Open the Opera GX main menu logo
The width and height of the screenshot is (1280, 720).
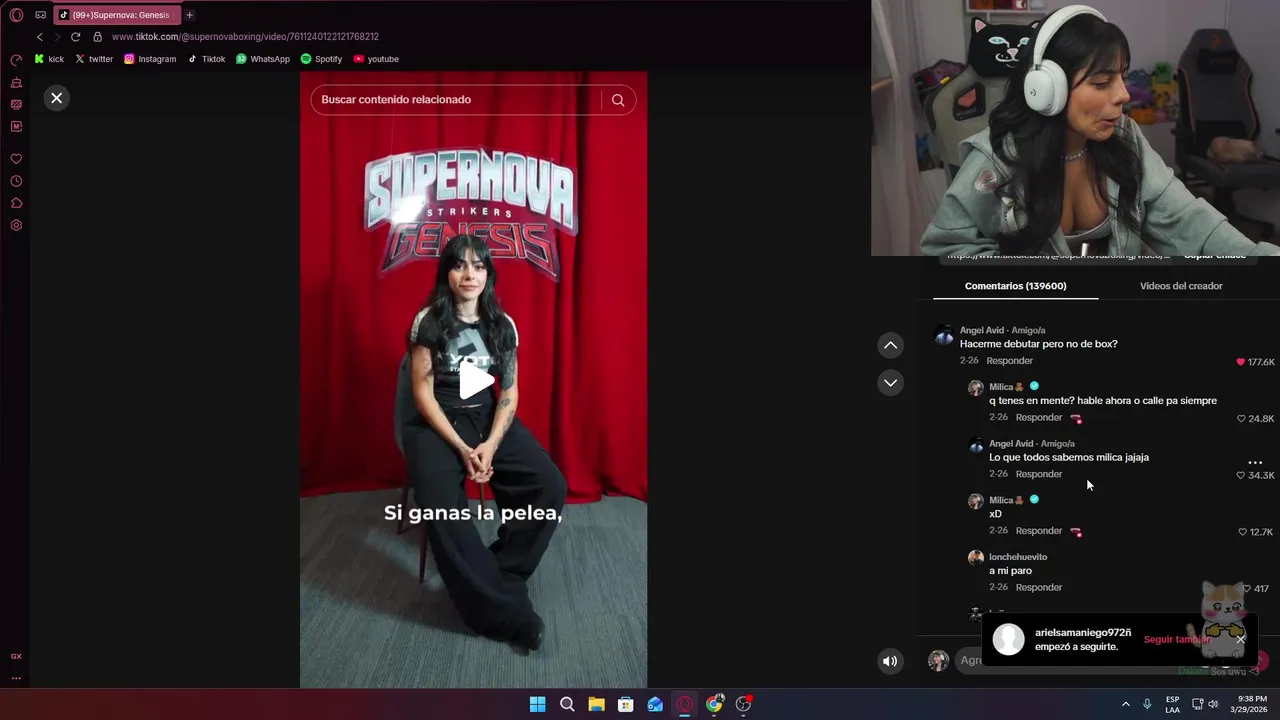click(x=16, y=15)
